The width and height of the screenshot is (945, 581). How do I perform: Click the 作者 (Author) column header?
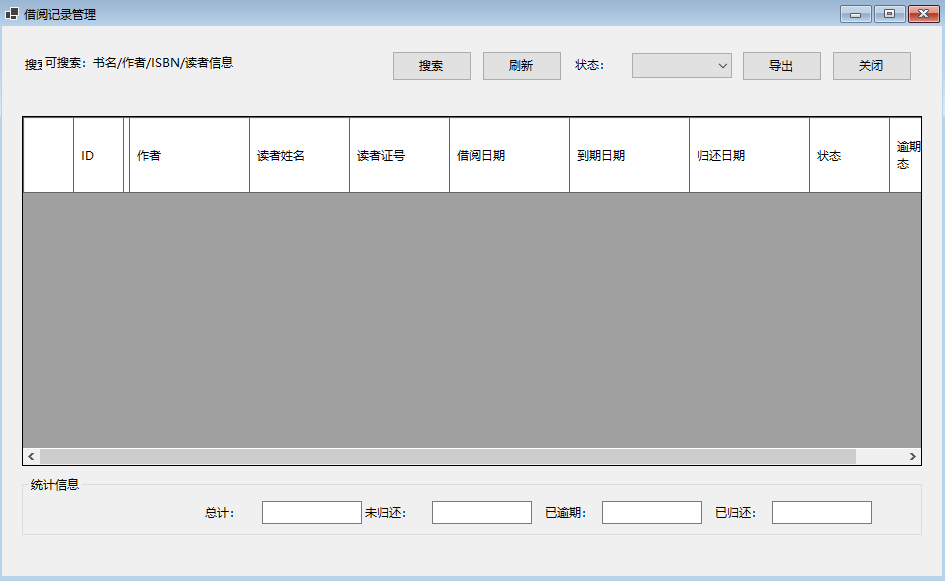[x=187, y=155]
